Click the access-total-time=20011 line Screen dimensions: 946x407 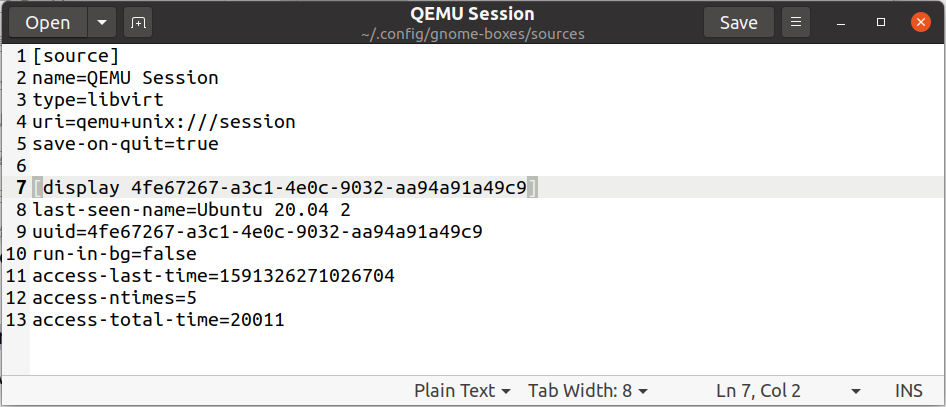158,320
